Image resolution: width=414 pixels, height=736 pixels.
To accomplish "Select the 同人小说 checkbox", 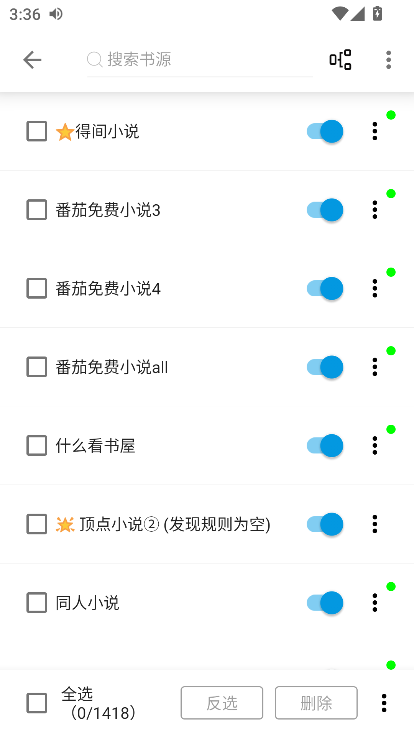I will (37, 602).
